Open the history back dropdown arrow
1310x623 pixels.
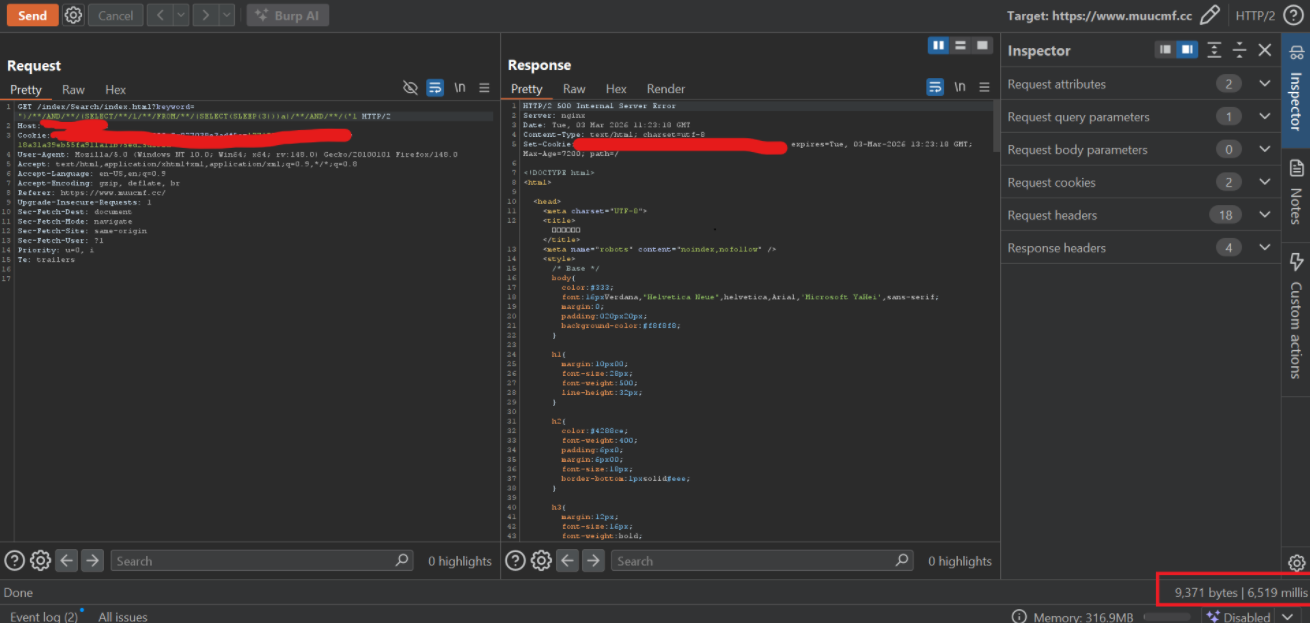(x=180, y=15)
